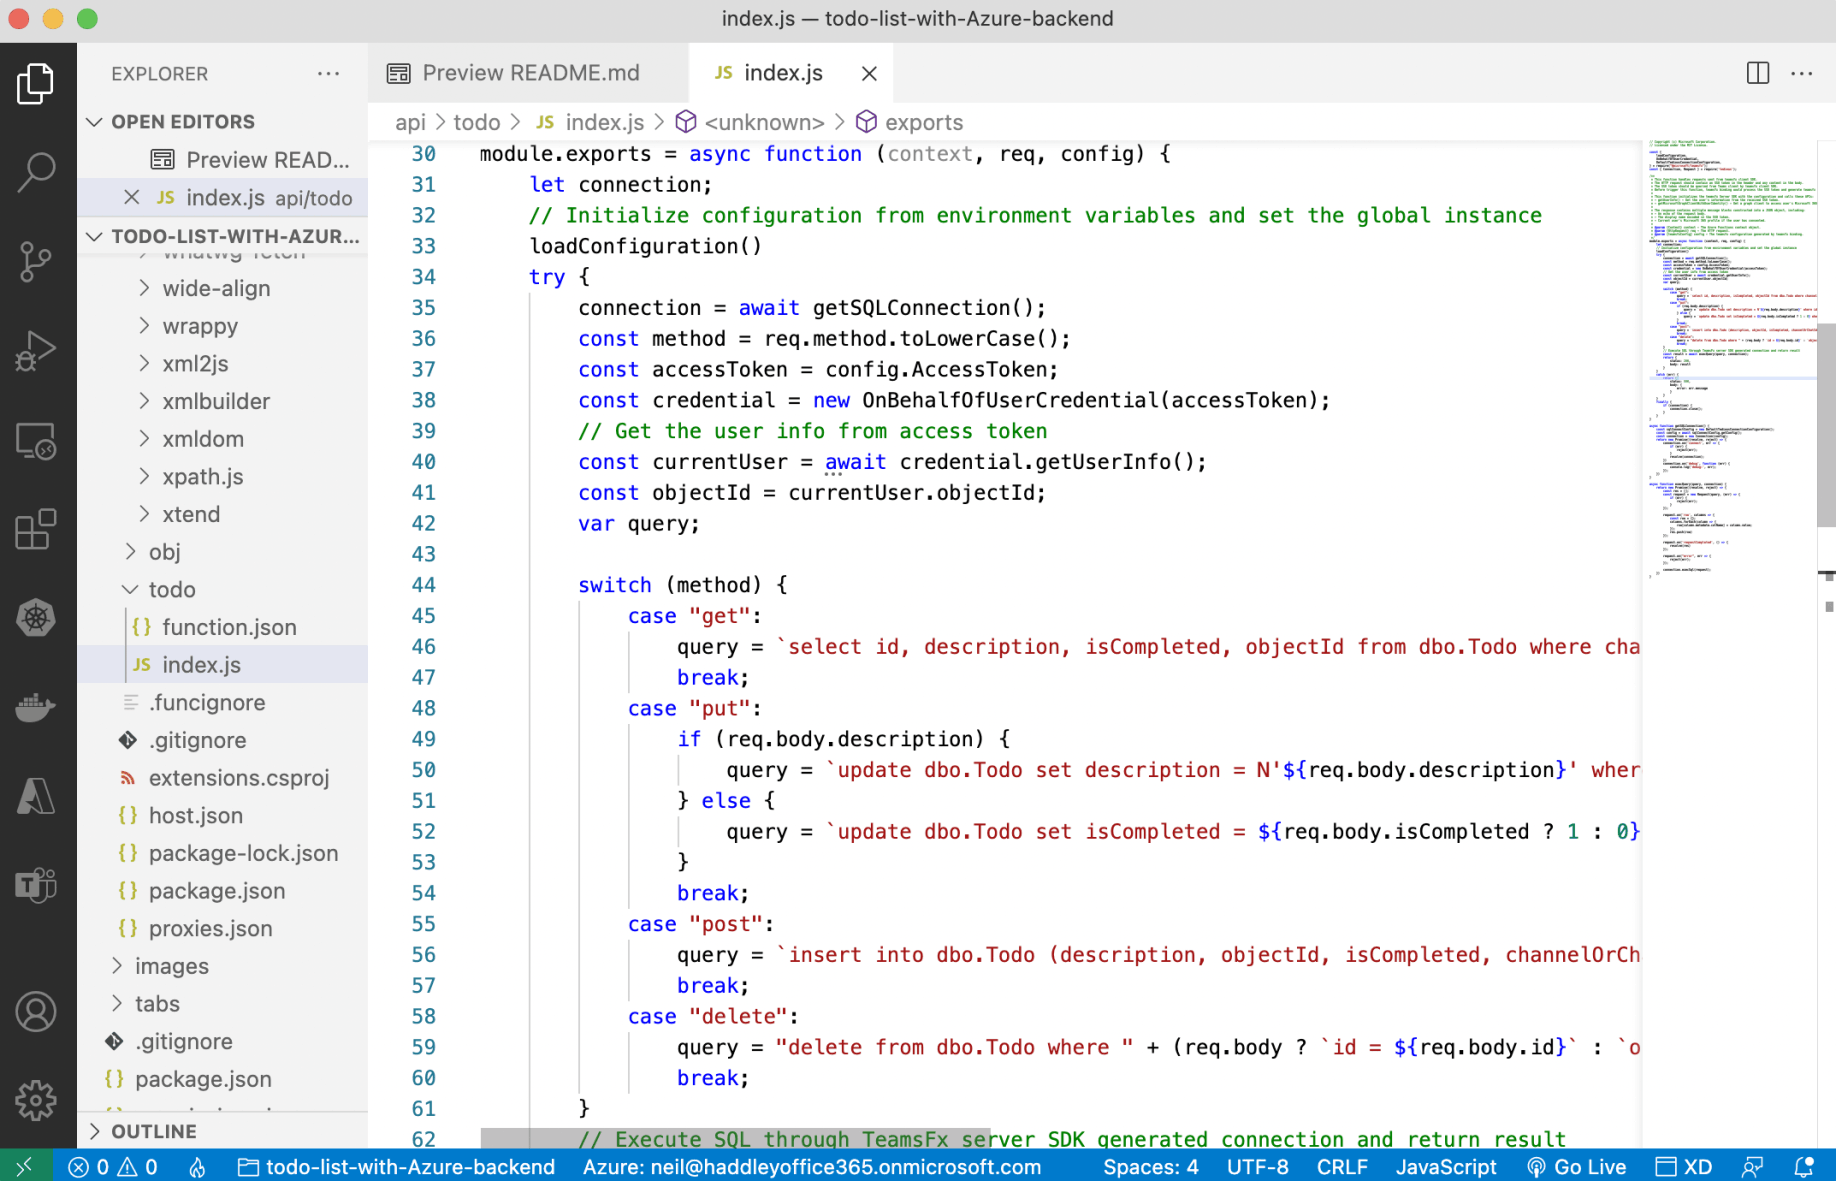Switch to the Preview README.md tab

click(x=528, y=73)
